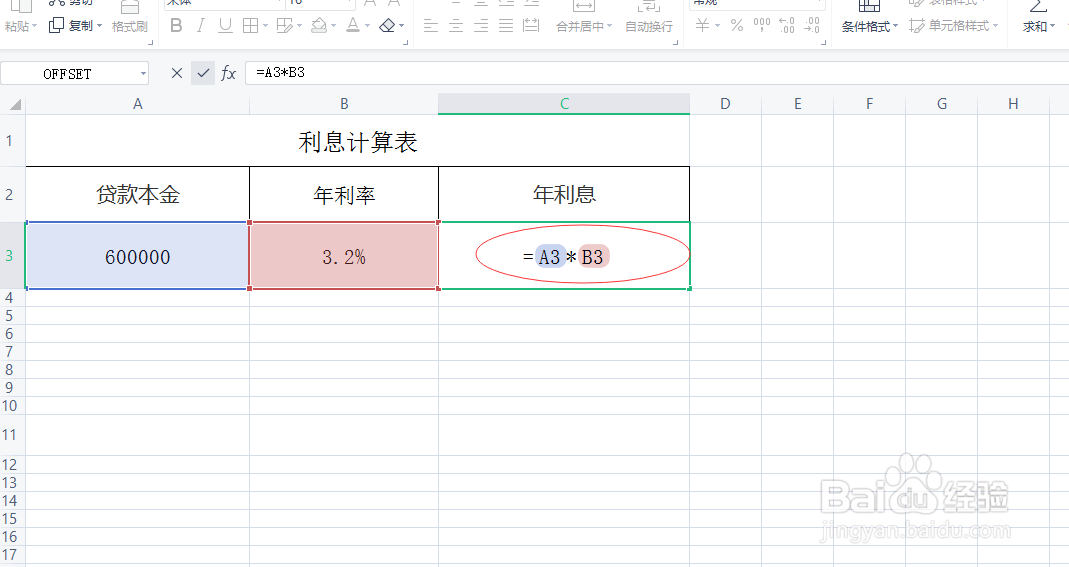The height and width of the screenshot is (567, 1069).
Task: Select column A header
Action: tap(138, 104)
